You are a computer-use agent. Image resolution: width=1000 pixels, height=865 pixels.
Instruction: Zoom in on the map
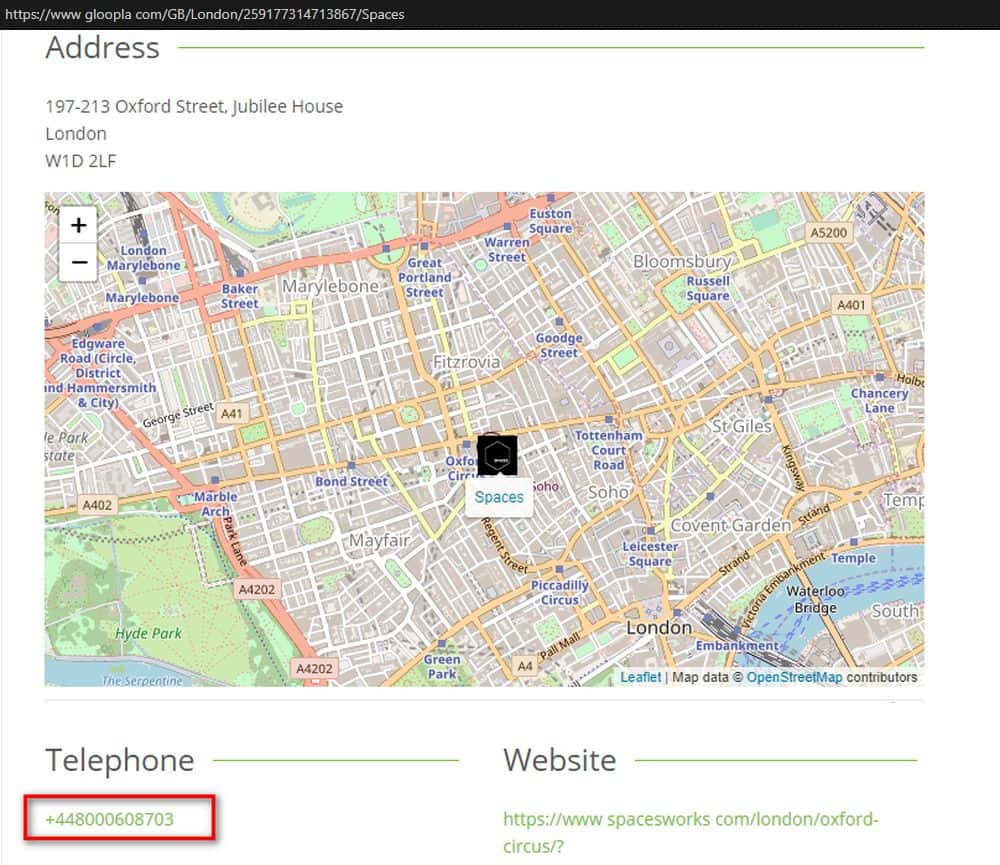[78, 225]
